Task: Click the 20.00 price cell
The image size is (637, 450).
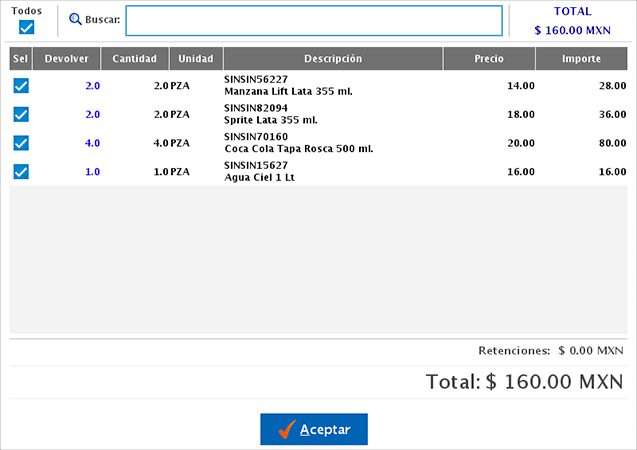Action: [x=521, y=143]
